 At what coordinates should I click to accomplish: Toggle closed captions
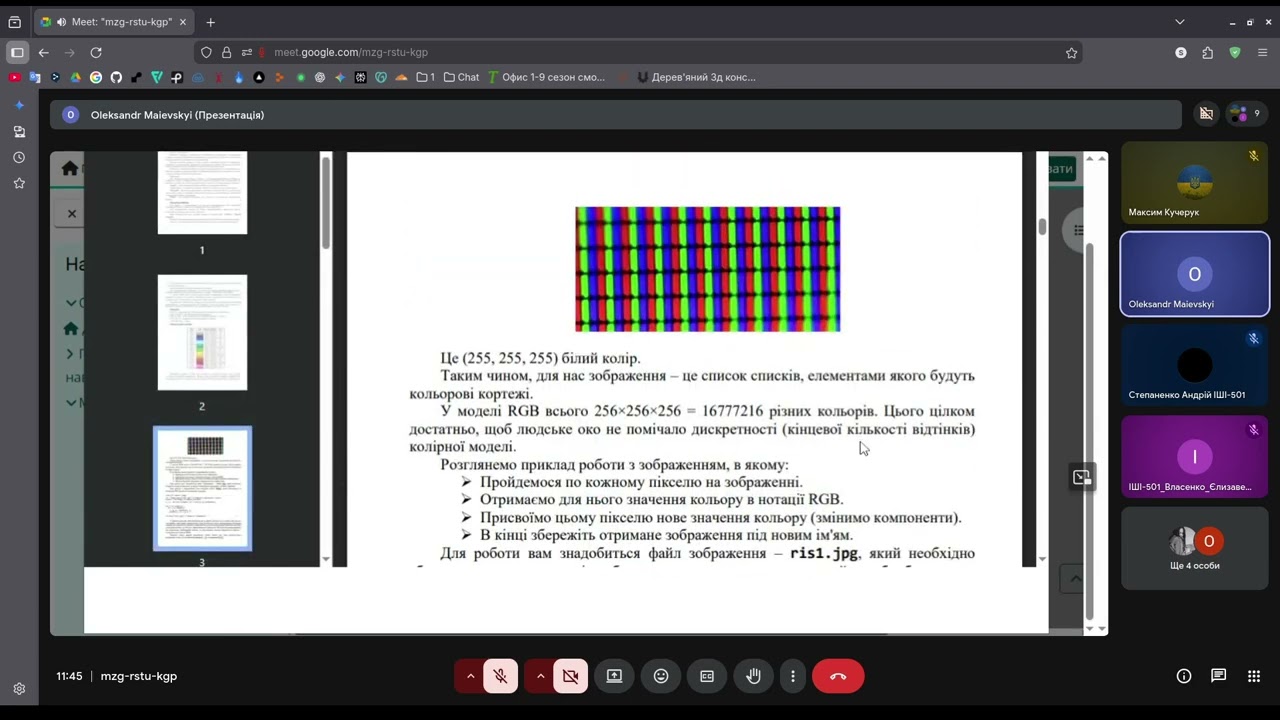[x=707, y=676]
